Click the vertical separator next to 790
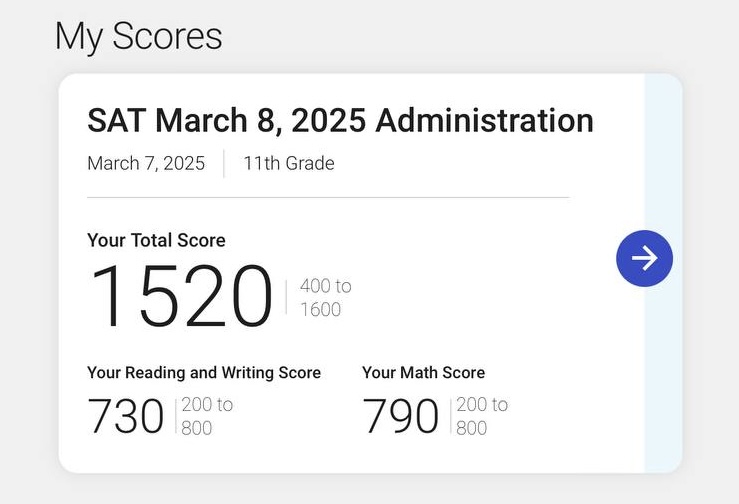The width and height of the screenshot is (739, 504). 452,416
